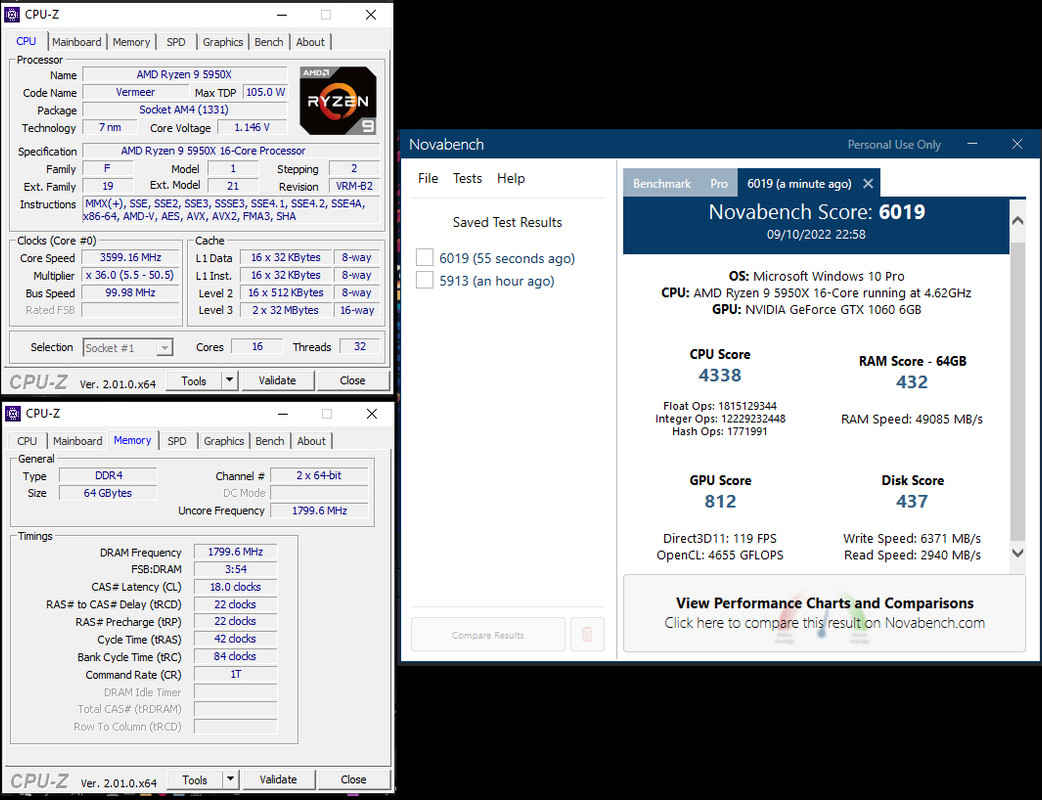Click the DRAM Frequency value 1799.6 MHz in Timings
Viewport: 1042px width, 800px height.
235,551
